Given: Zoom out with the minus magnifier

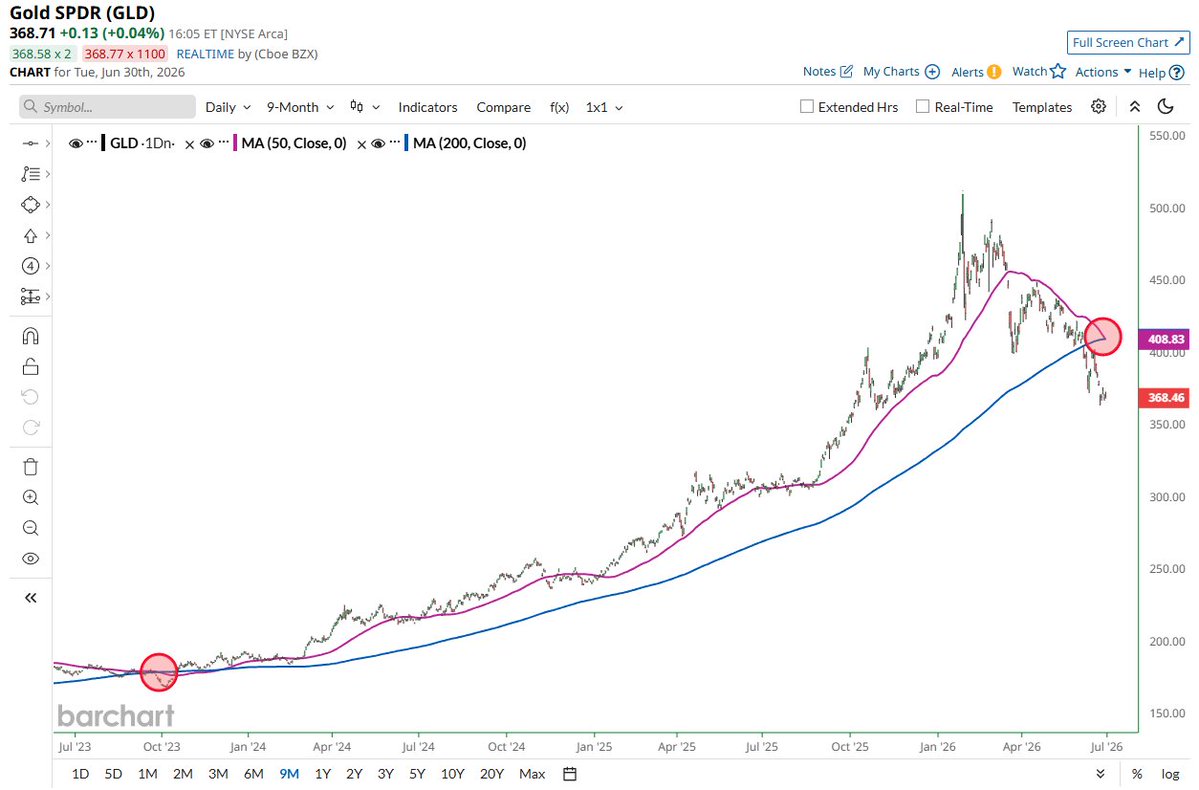Looking at the screenshot, I should 30,528.
